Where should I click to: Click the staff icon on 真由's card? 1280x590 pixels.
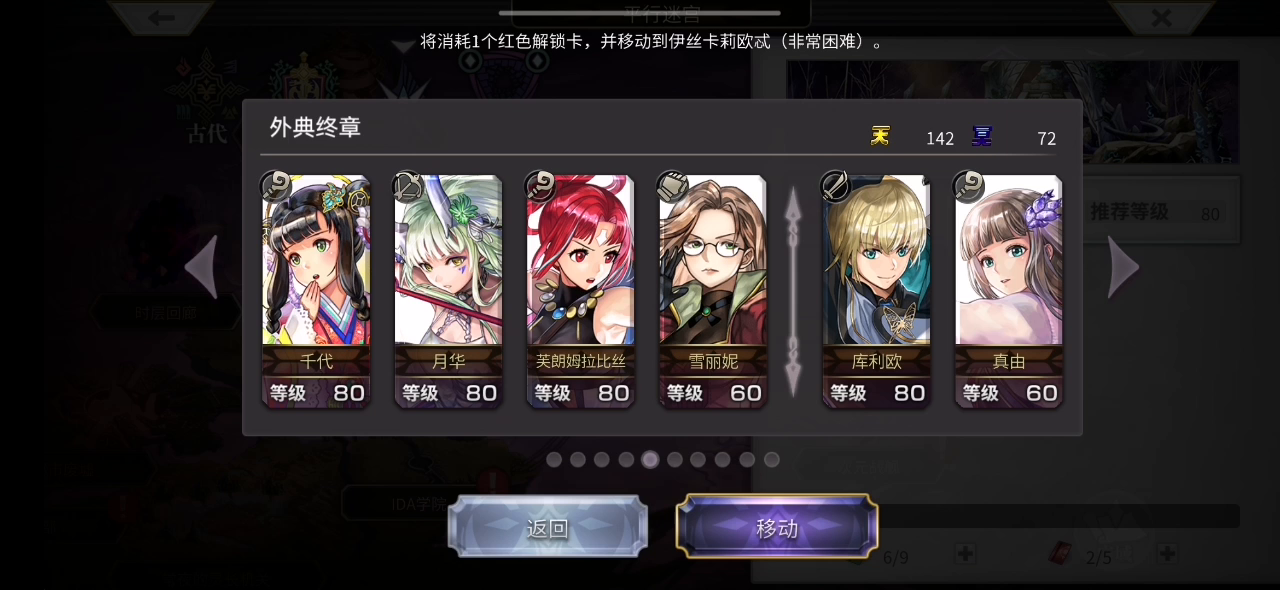pyautogui.click(x=968, y=186)
